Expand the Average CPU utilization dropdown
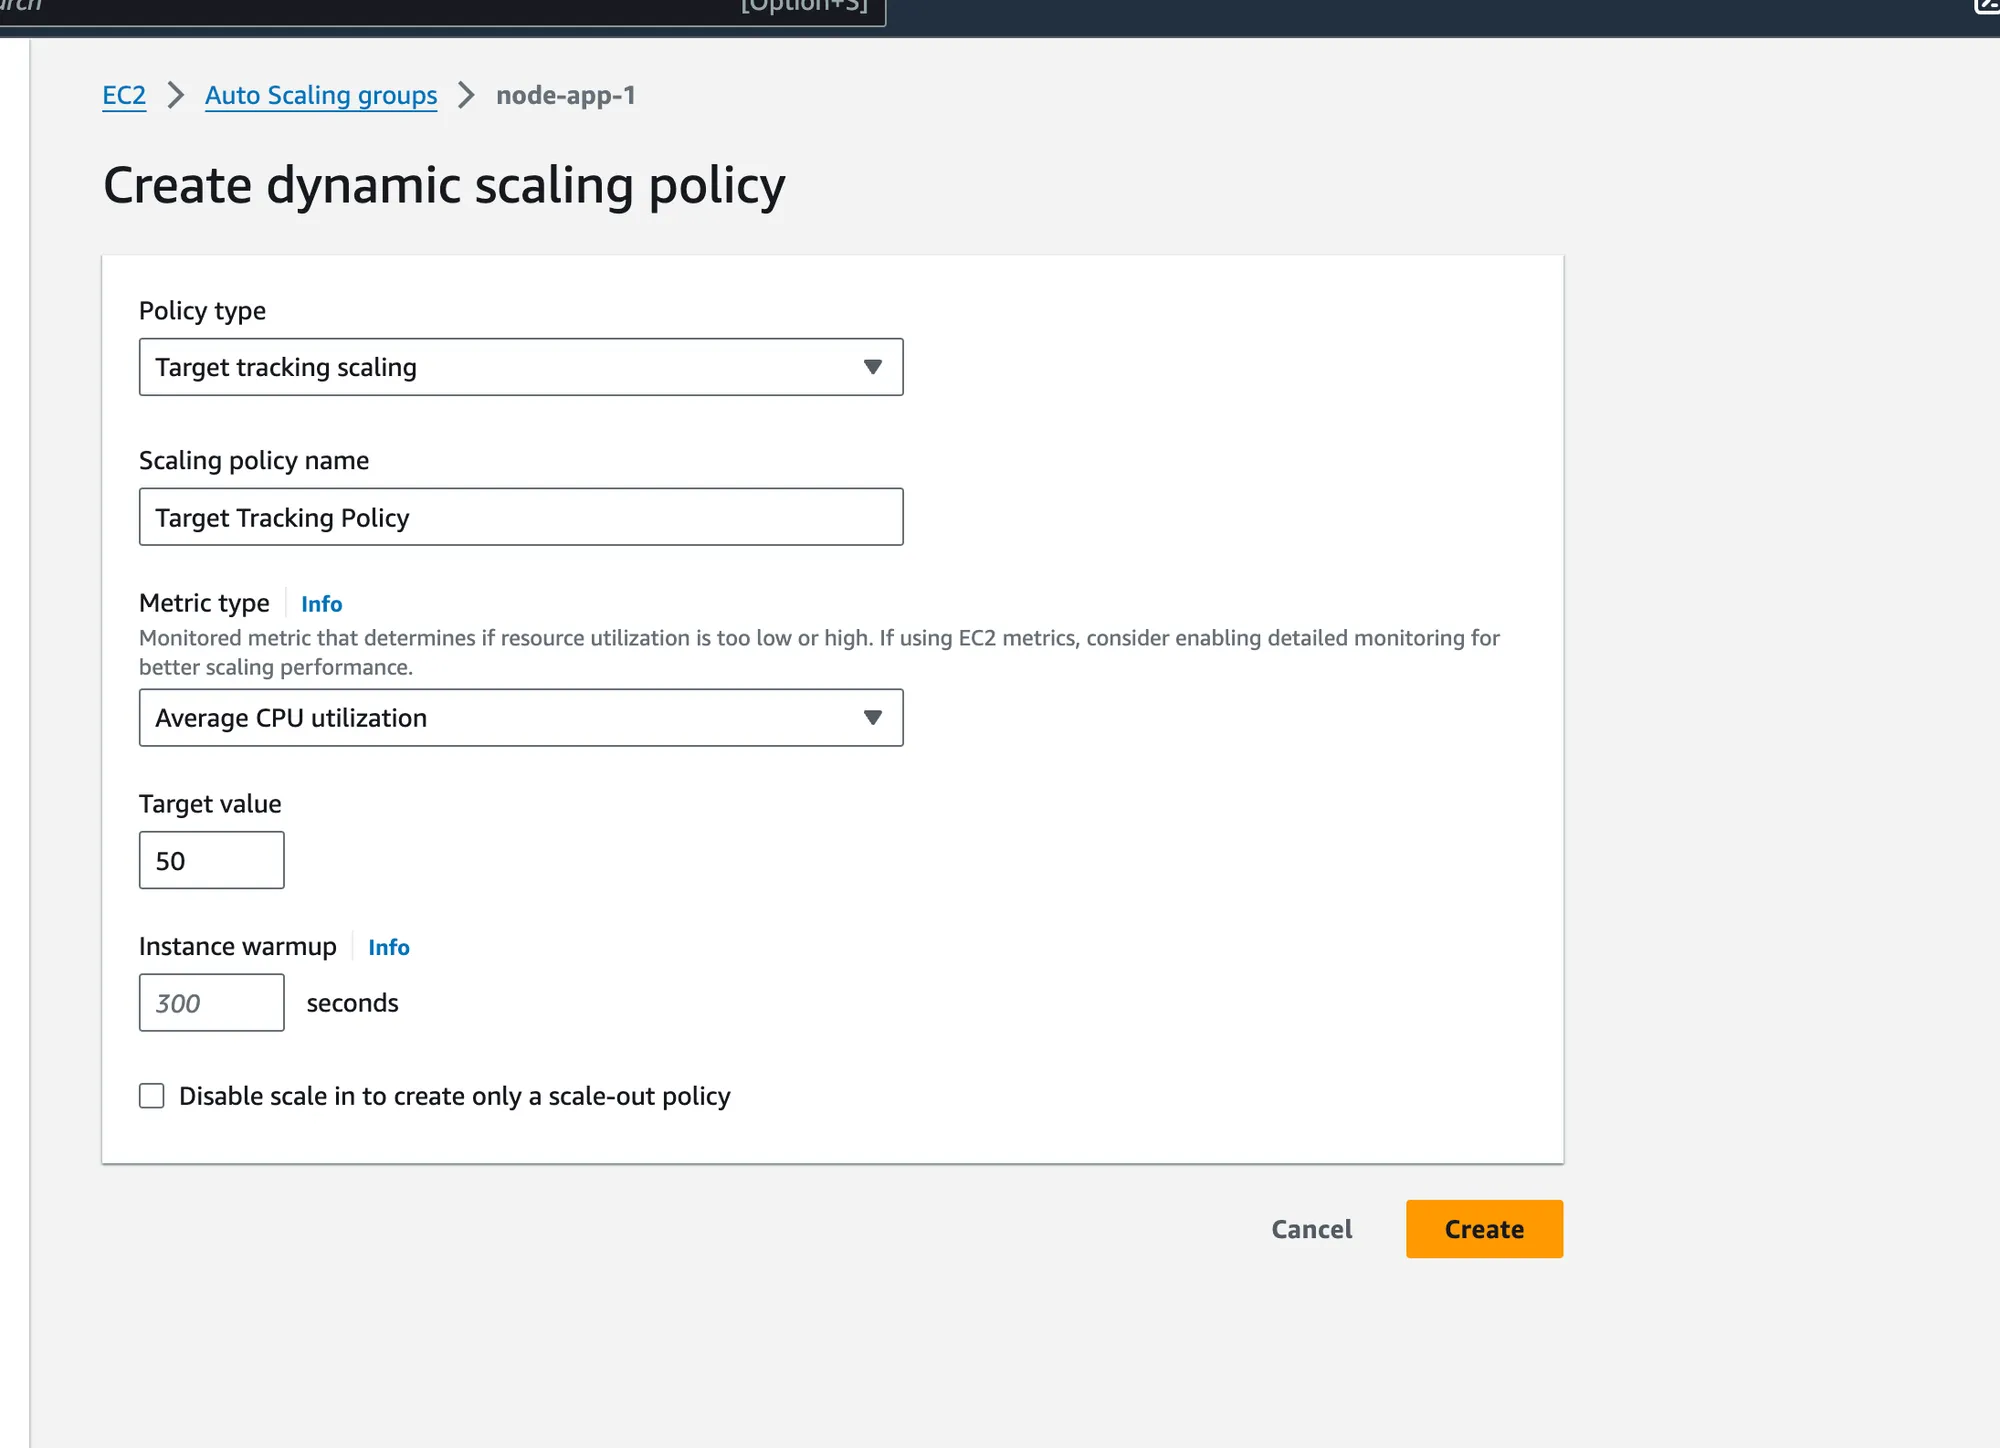This screenshot has width=2000, height=1448. pos(520,718)
